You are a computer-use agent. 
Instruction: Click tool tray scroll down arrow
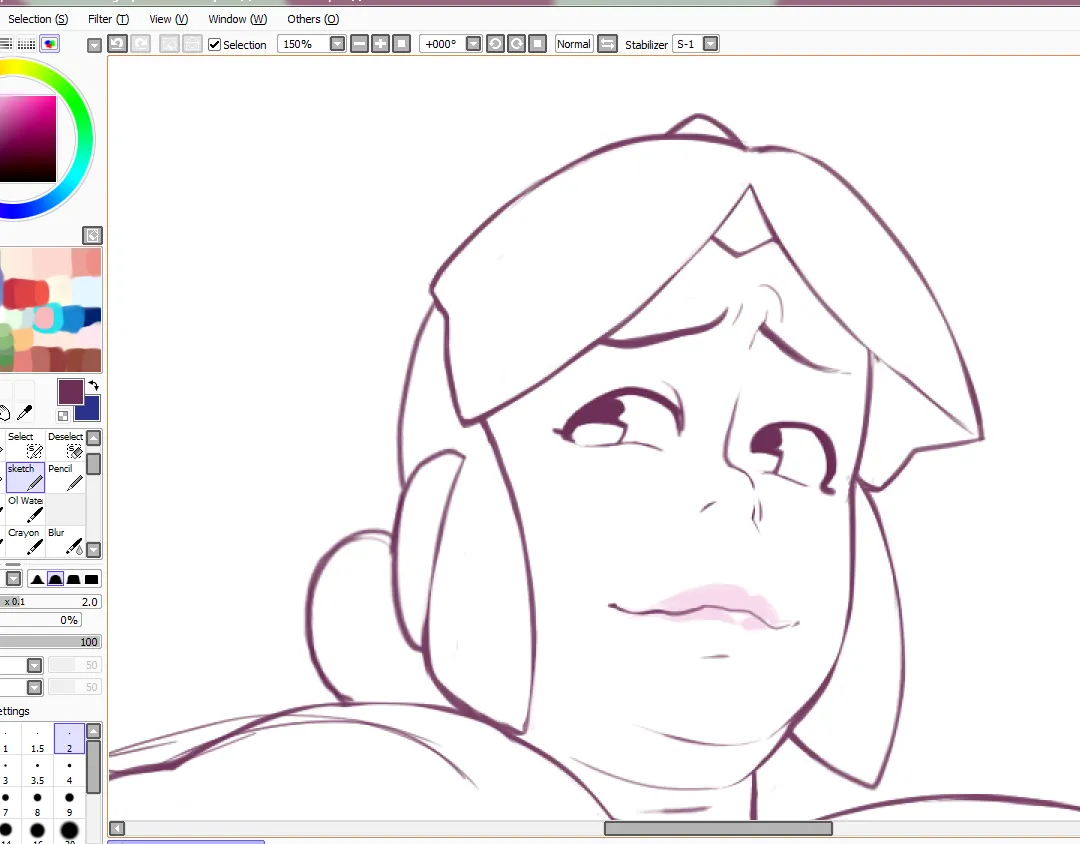[94, 549]
